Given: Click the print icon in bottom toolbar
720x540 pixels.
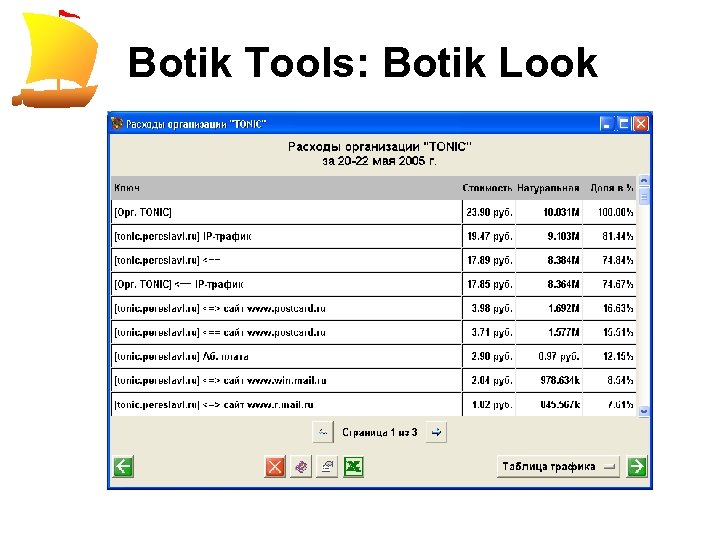Looking at the screenshot, I should click(x=327, y=467).
